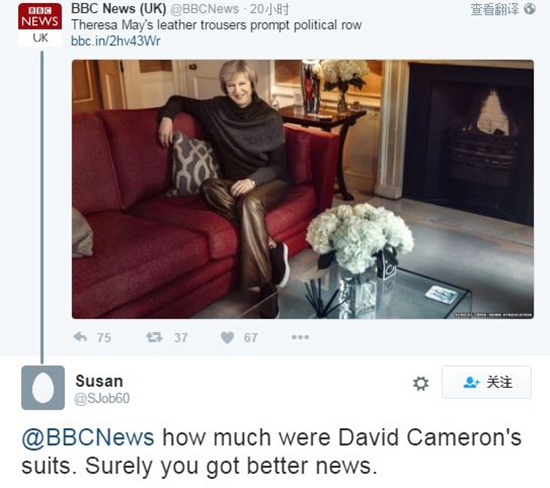Click the likes count 67

click(x=250, y=338)
